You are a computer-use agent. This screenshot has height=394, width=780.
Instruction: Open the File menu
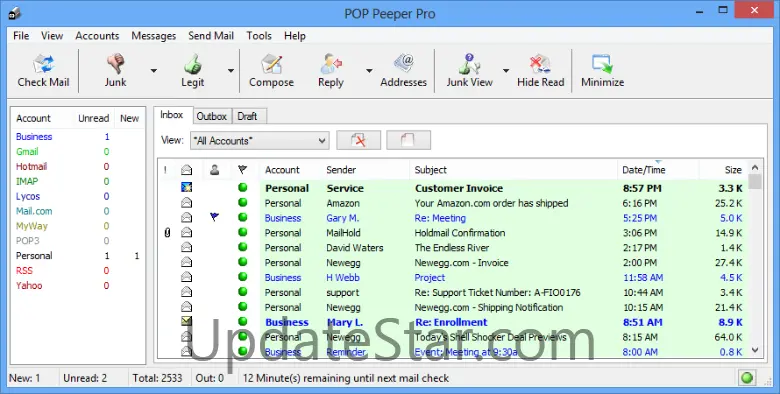(x=21, y=36)
